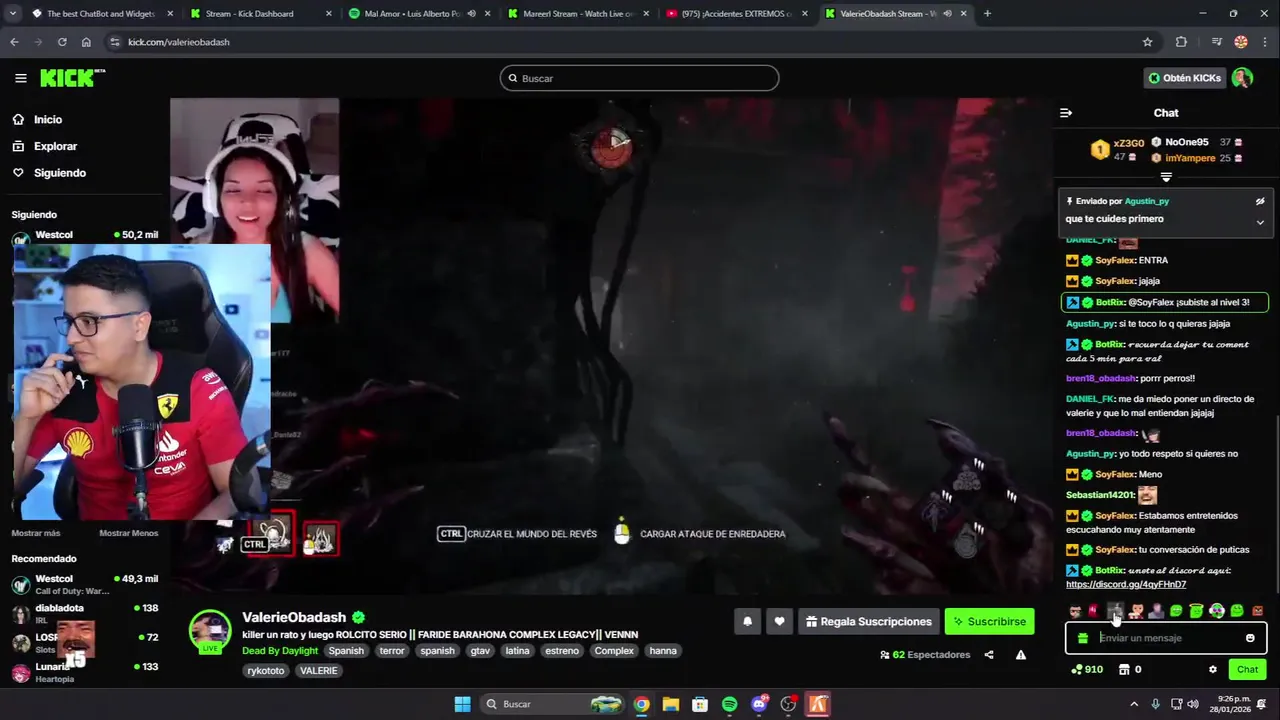
Task: Click the Enviar un mensaje chat input
Action: click(1168, 638)
